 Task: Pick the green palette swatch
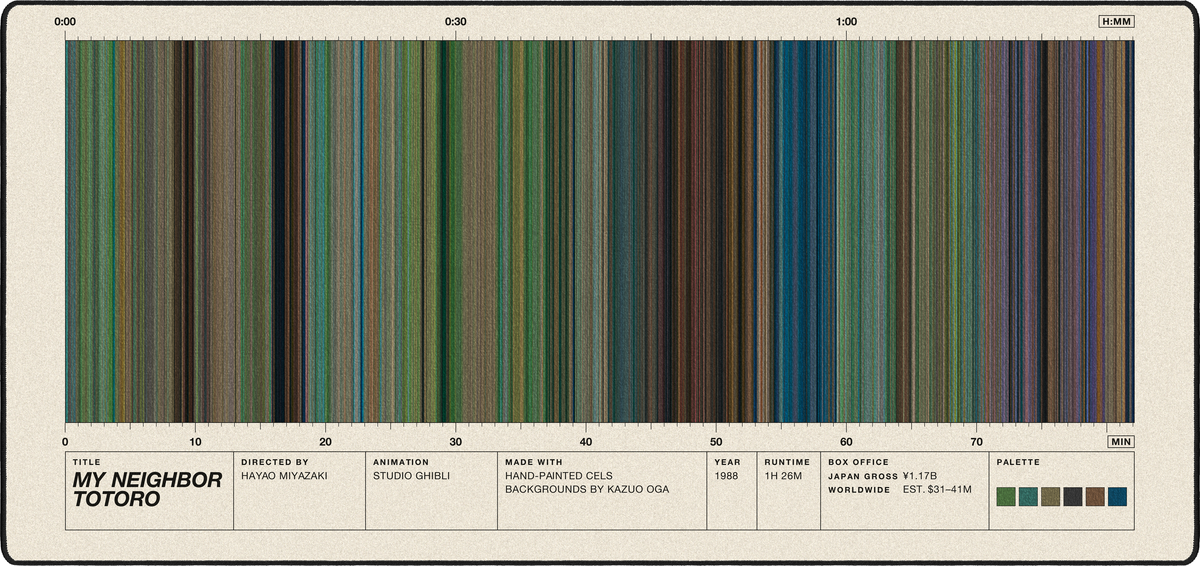click(x=1006, y=497)
